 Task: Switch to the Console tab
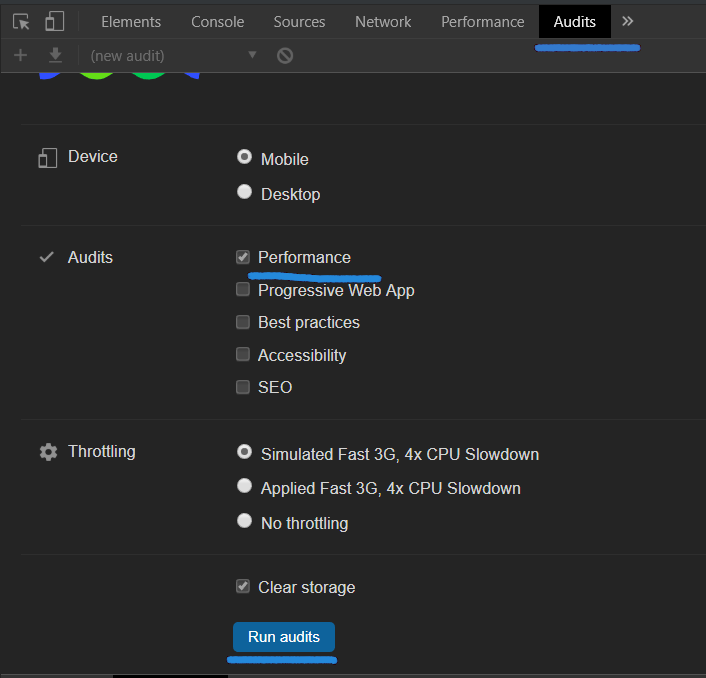[217, 22]
